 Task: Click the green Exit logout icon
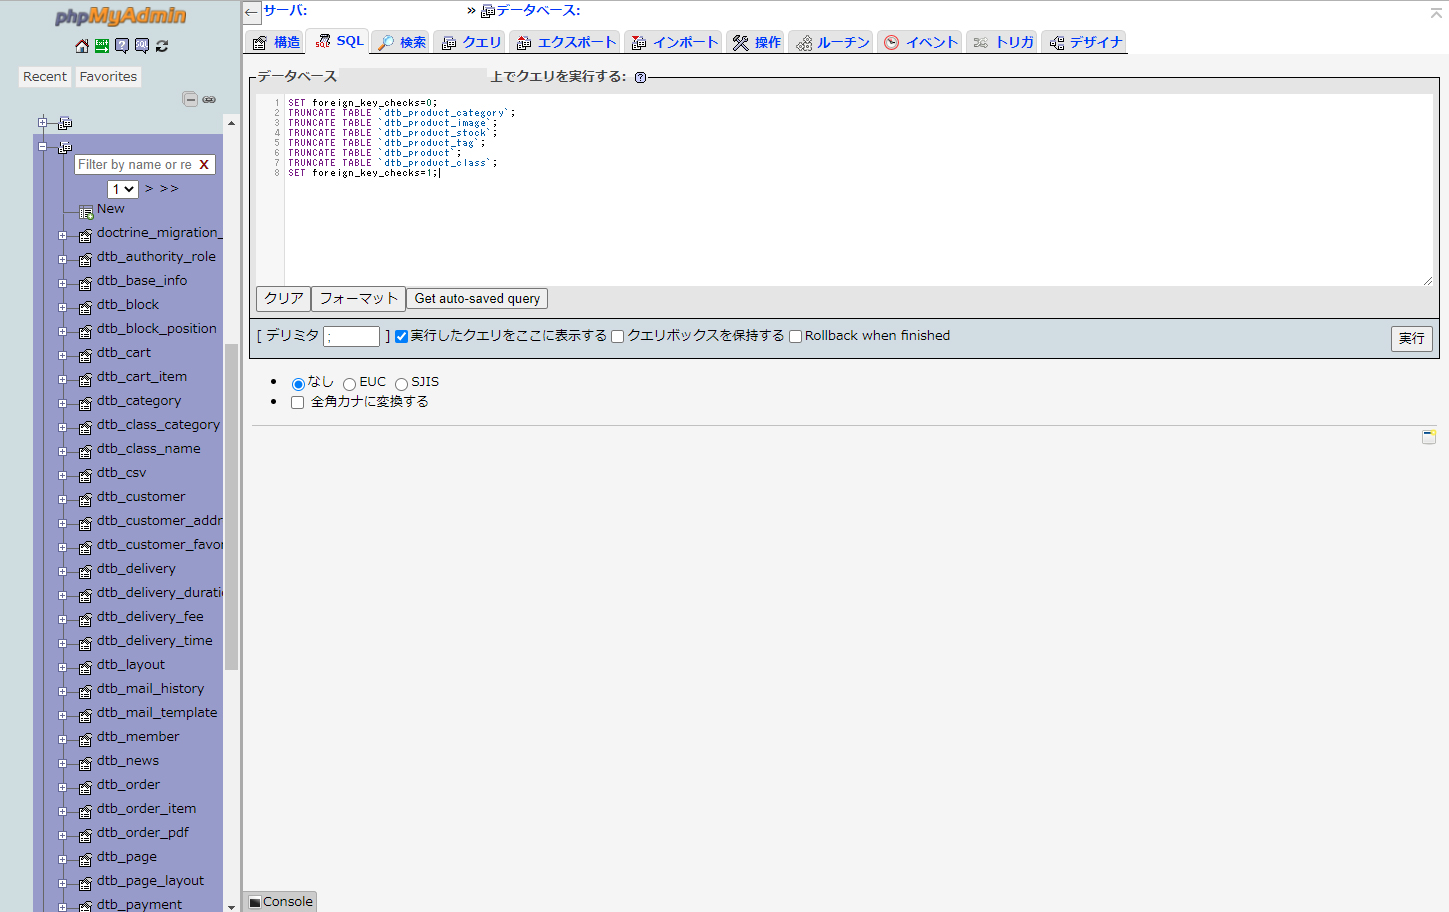point(102,46)
